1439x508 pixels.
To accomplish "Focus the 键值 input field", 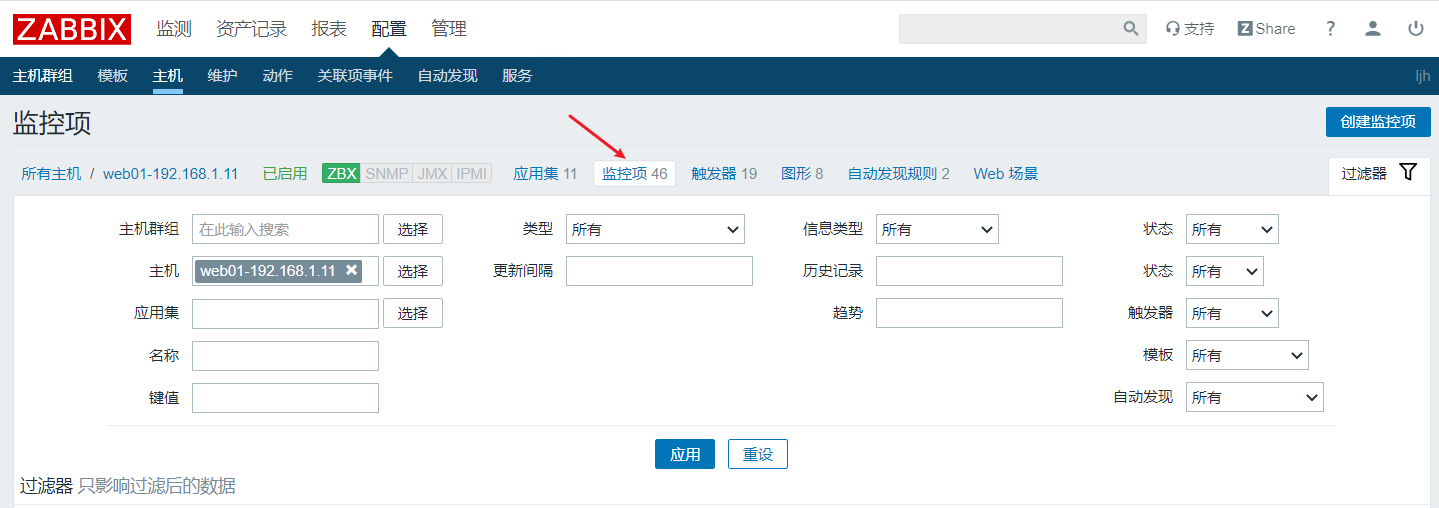I will coord(285,397).
